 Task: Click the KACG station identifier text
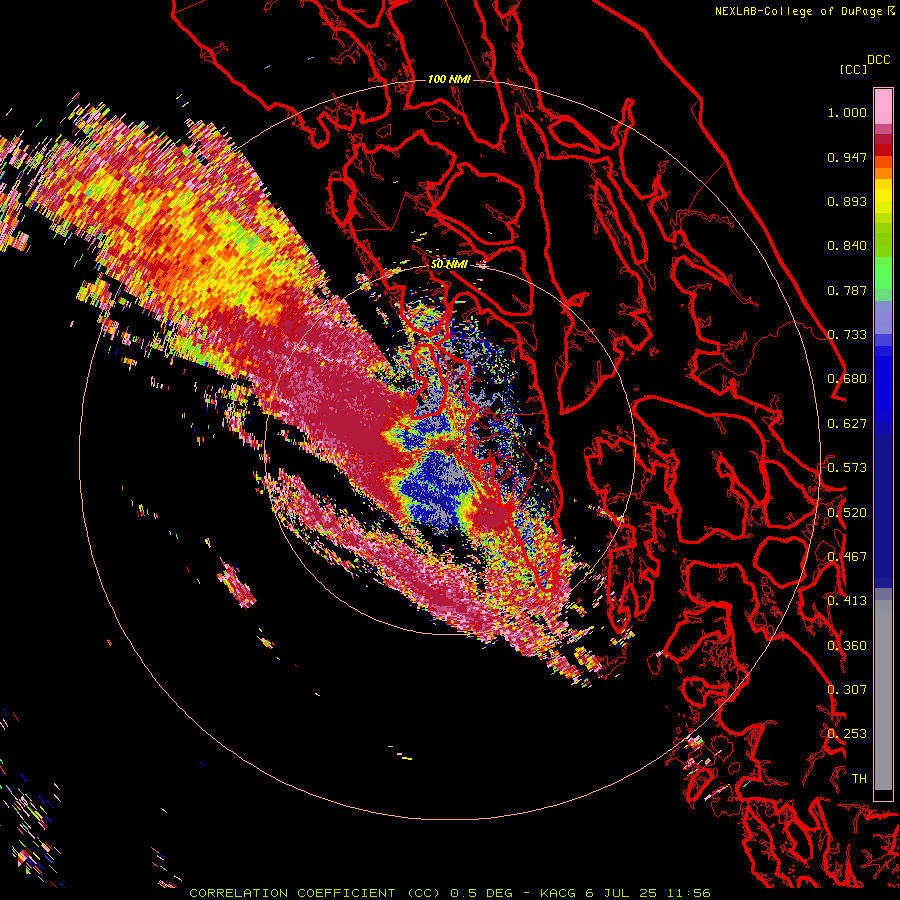coord(557,893)
